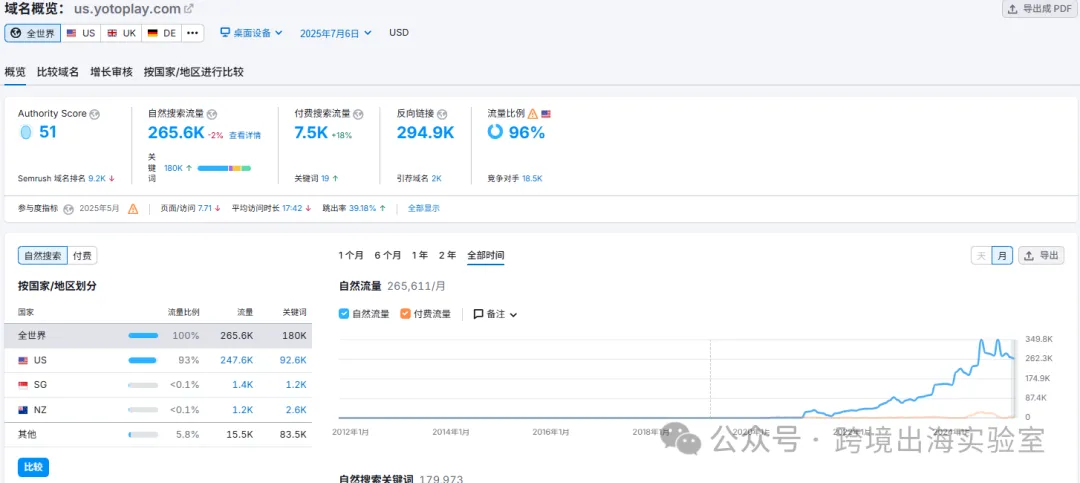Click US flag icon beside 流量比例
The width and height of the screenshot is (1080, 483).
click(x=546, y=114)
